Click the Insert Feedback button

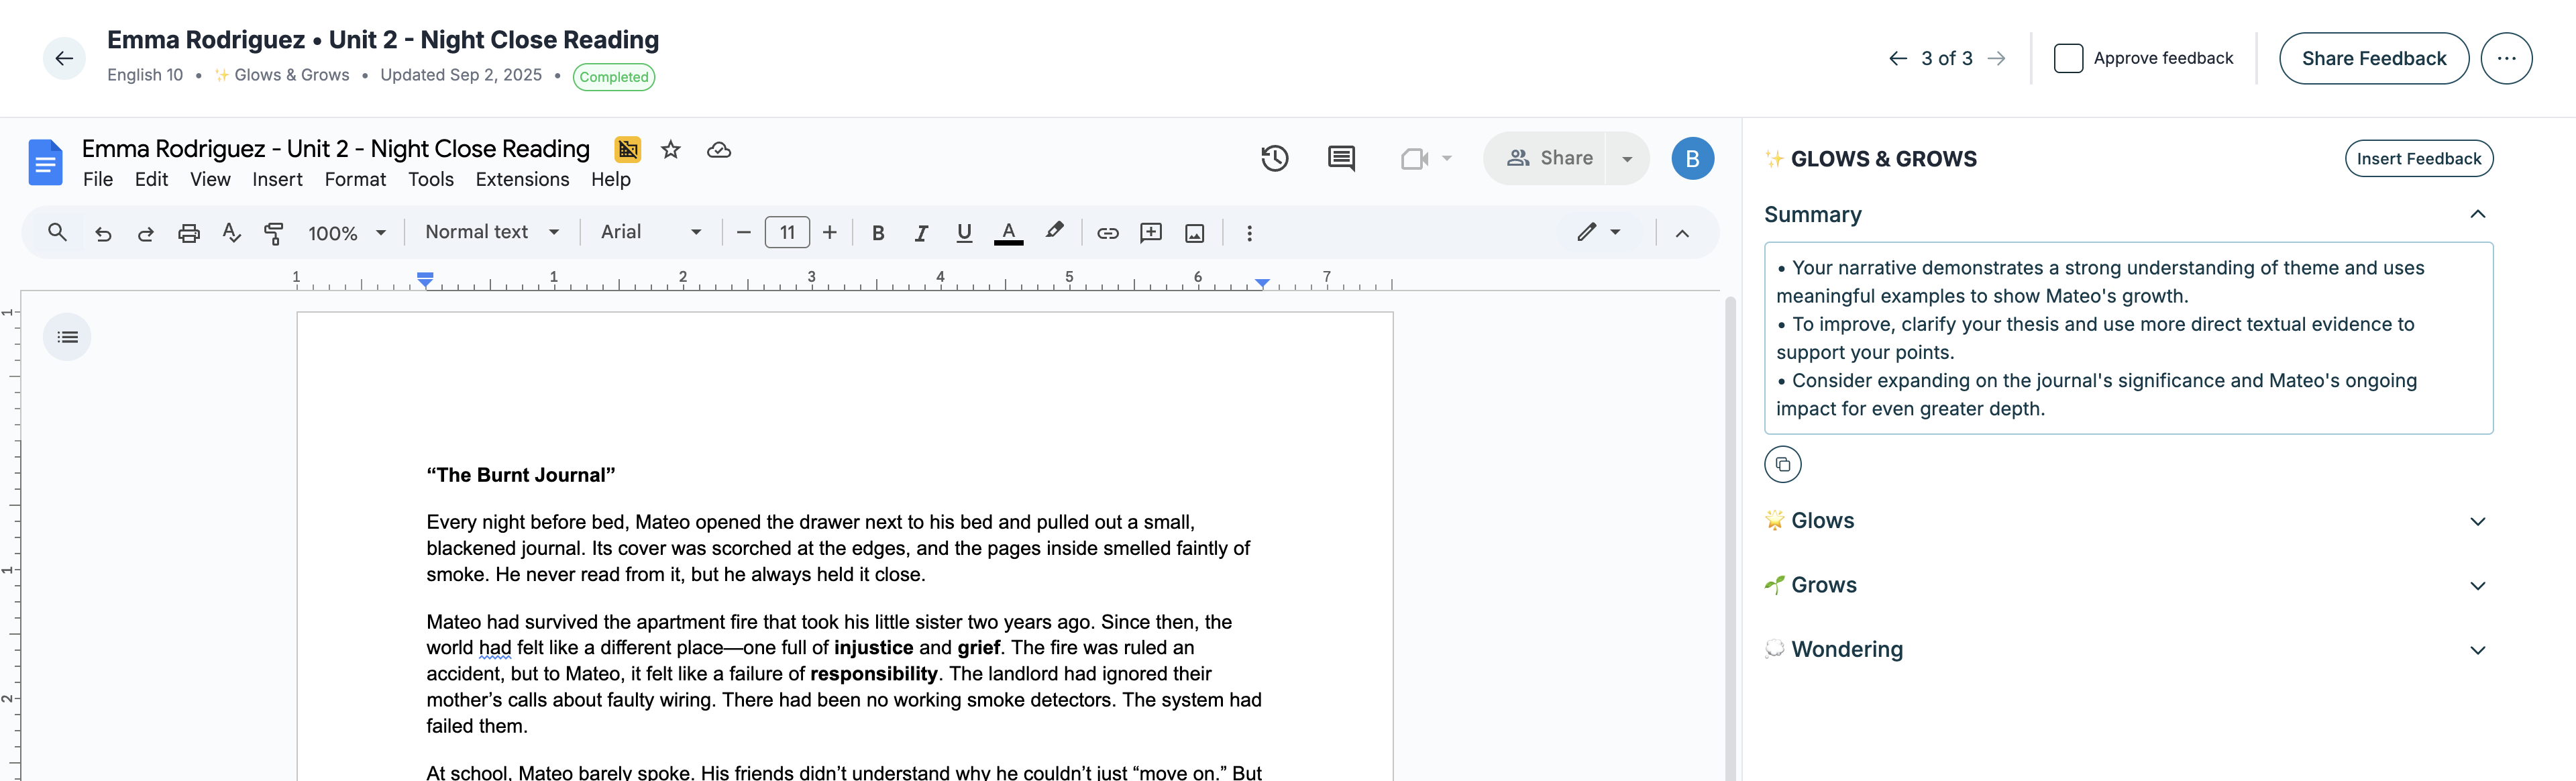click(2418, 158)
